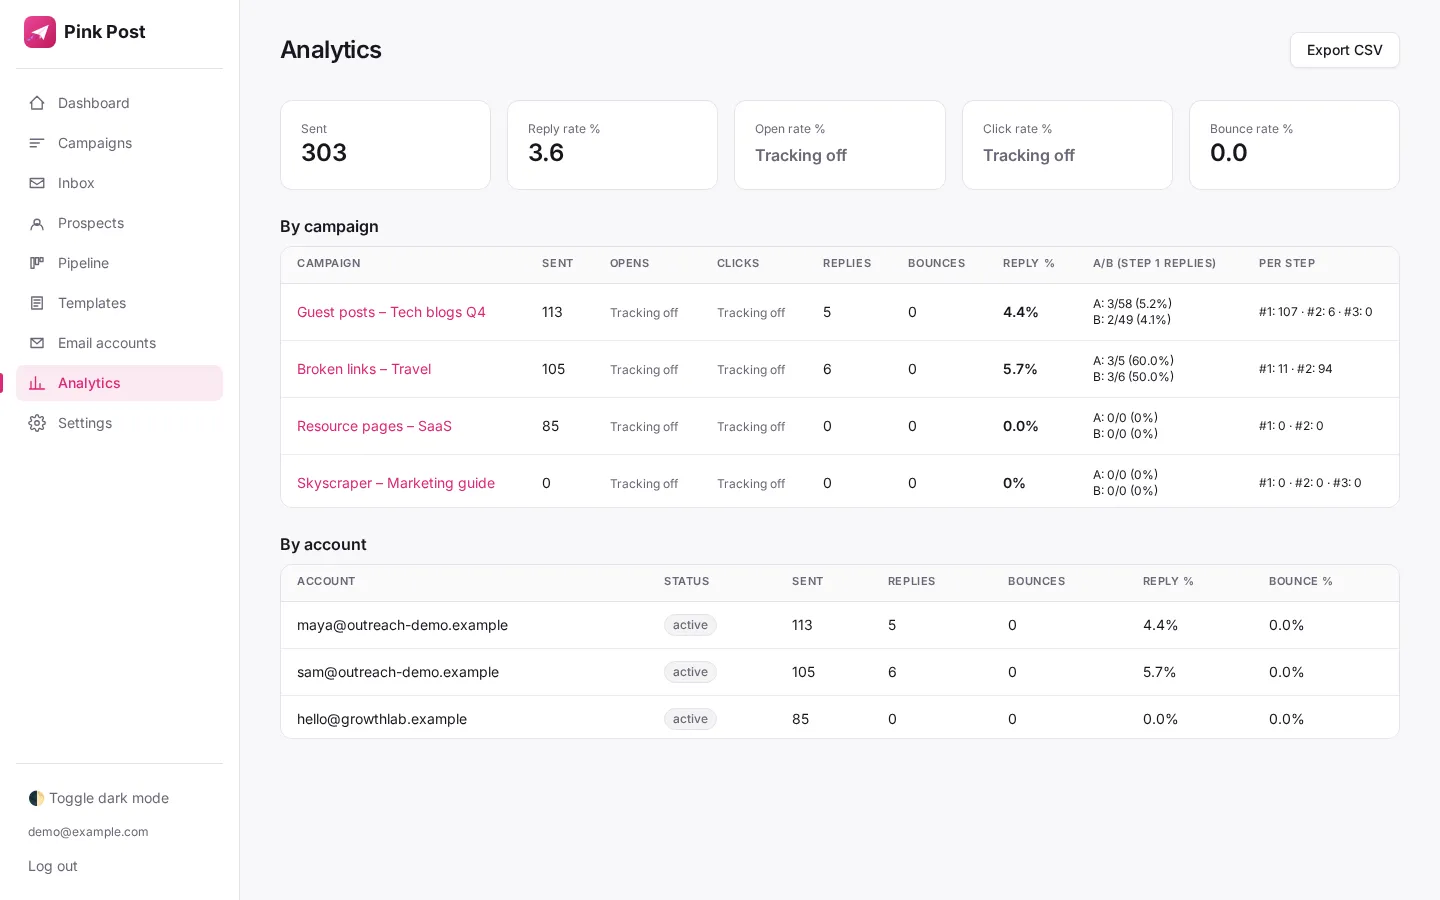This screenshot has height=900, width=1440.
Task: Click the Settings gear icon
Action: pyautogui.click(x=37, y=423)
